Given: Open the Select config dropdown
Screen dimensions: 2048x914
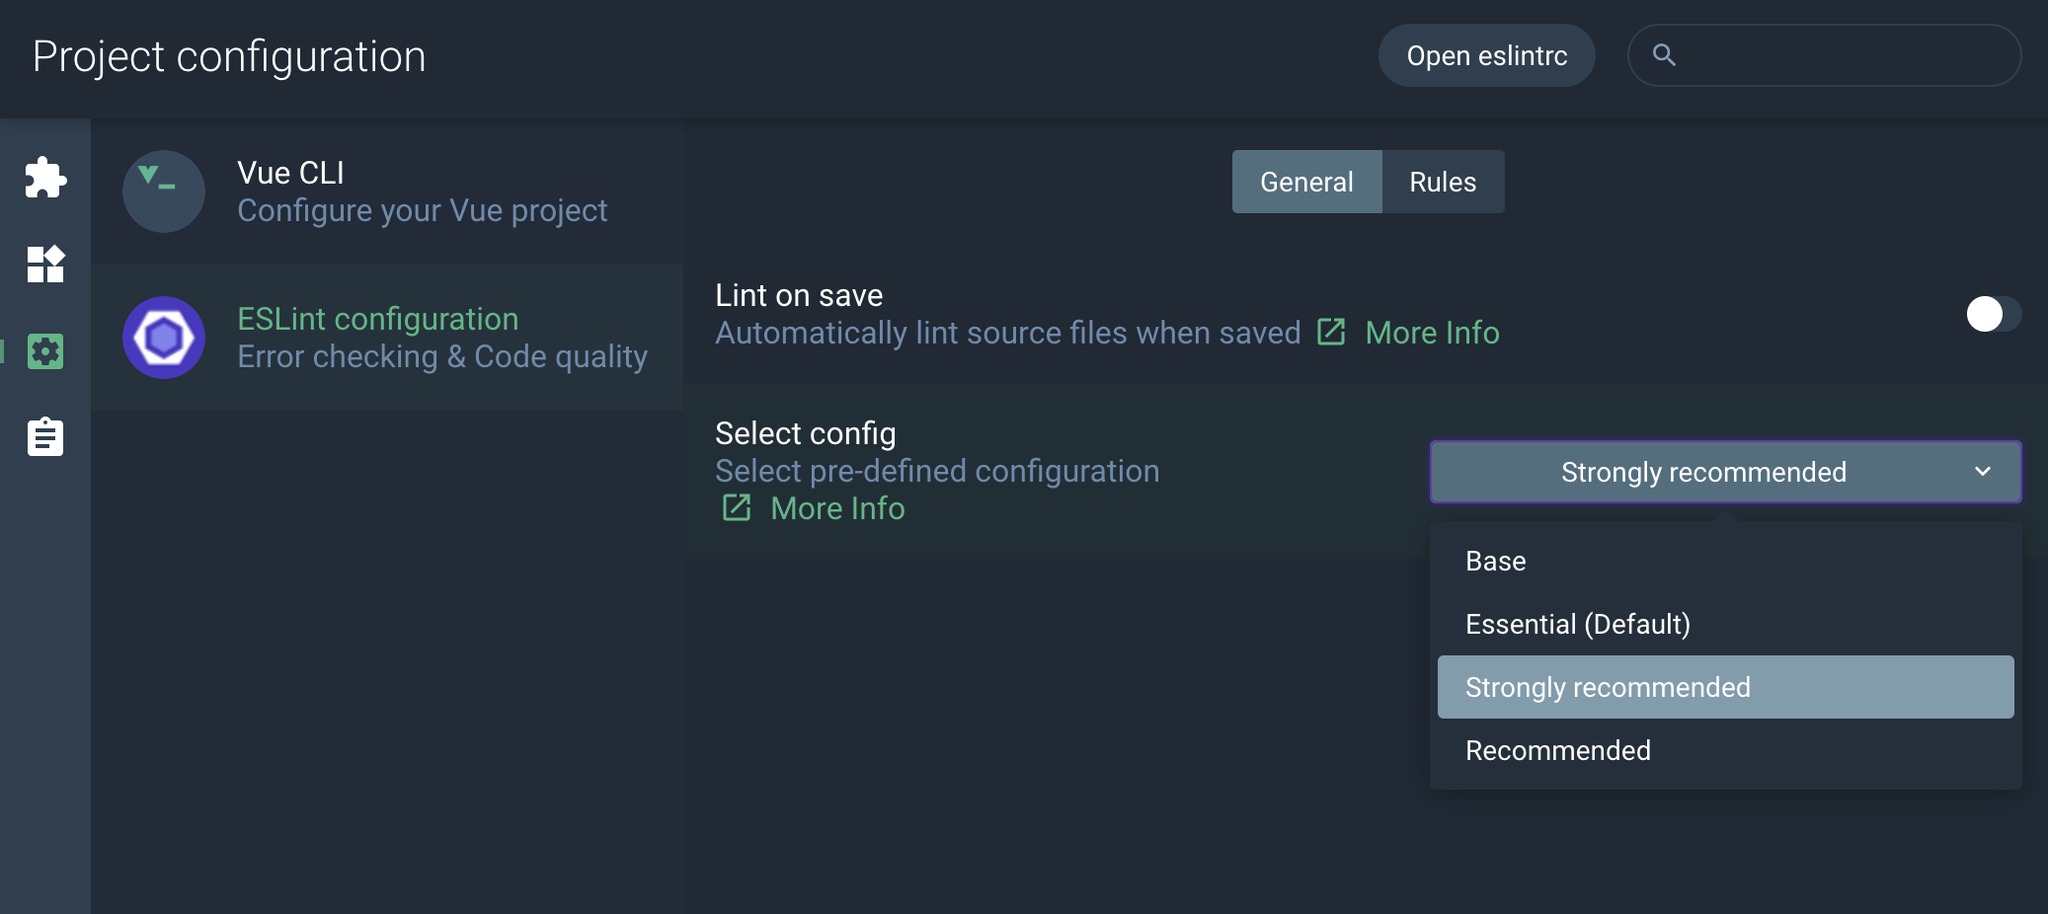Looking at the screenshot, I should pyautogui.click(x=1725, y=471).
